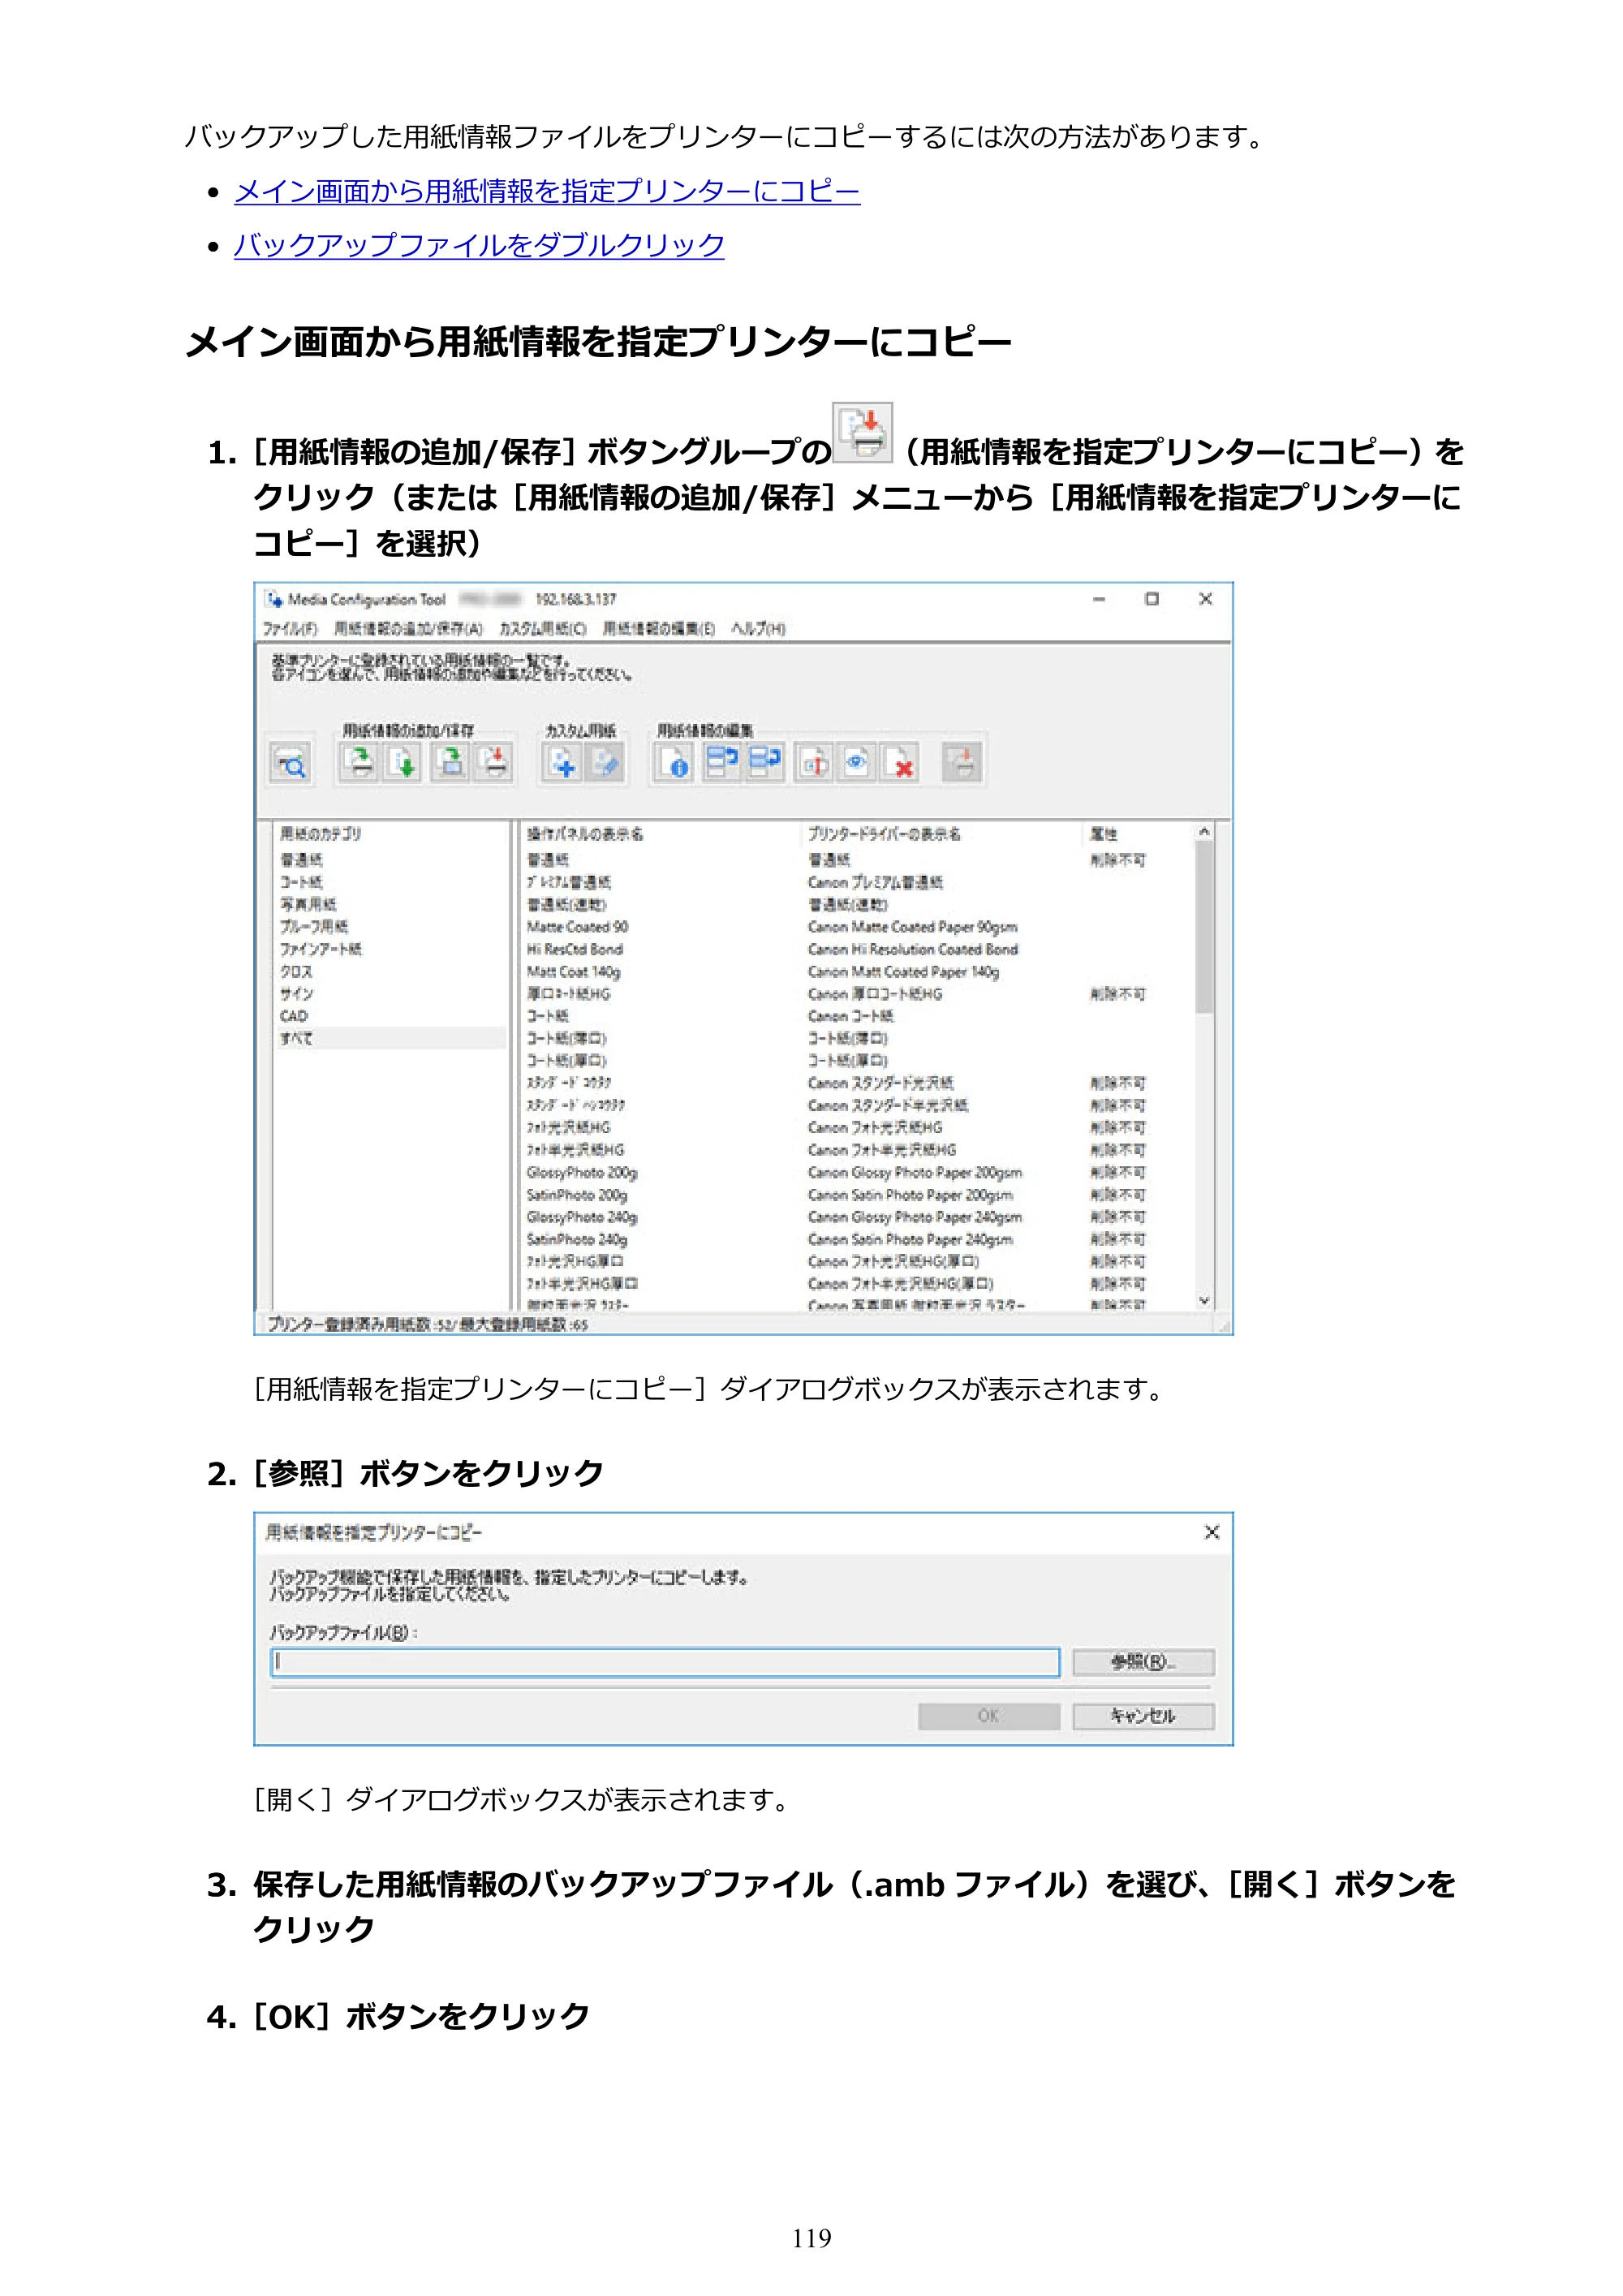
Task: Click the delete paper red X icon
Action: (x=900, y=763)
